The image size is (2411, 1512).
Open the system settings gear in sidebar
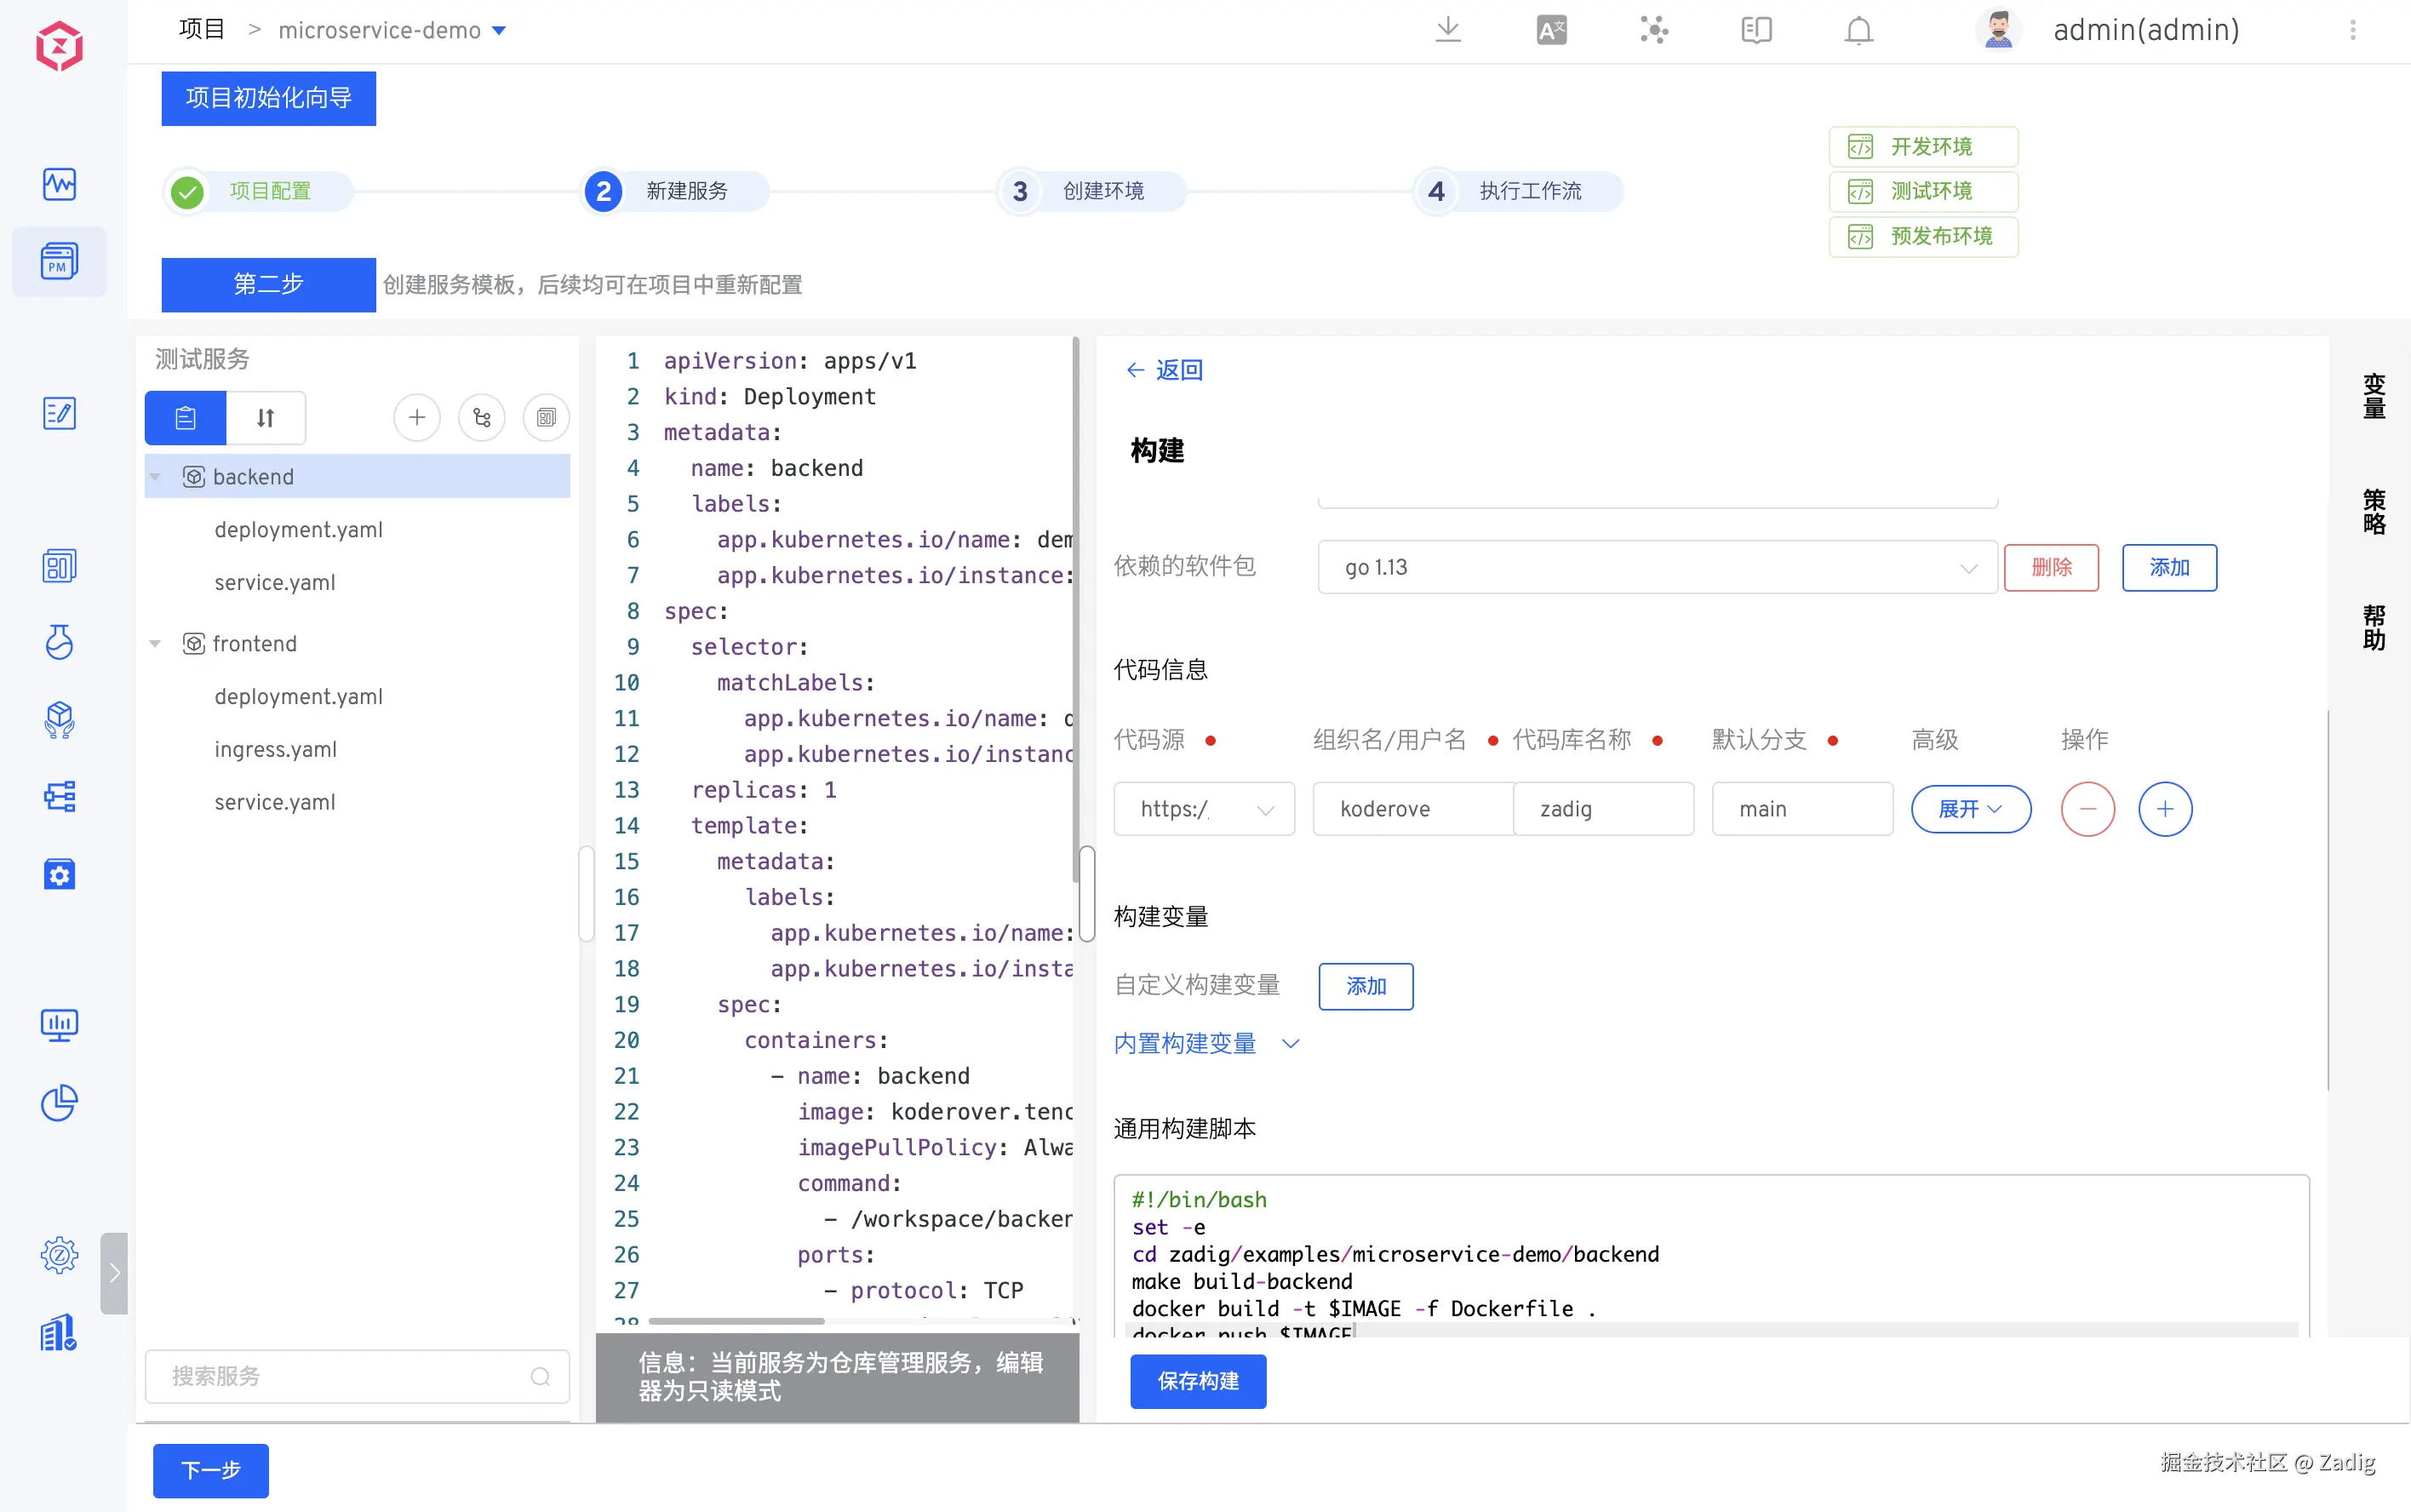click(x=59, y=1254)
